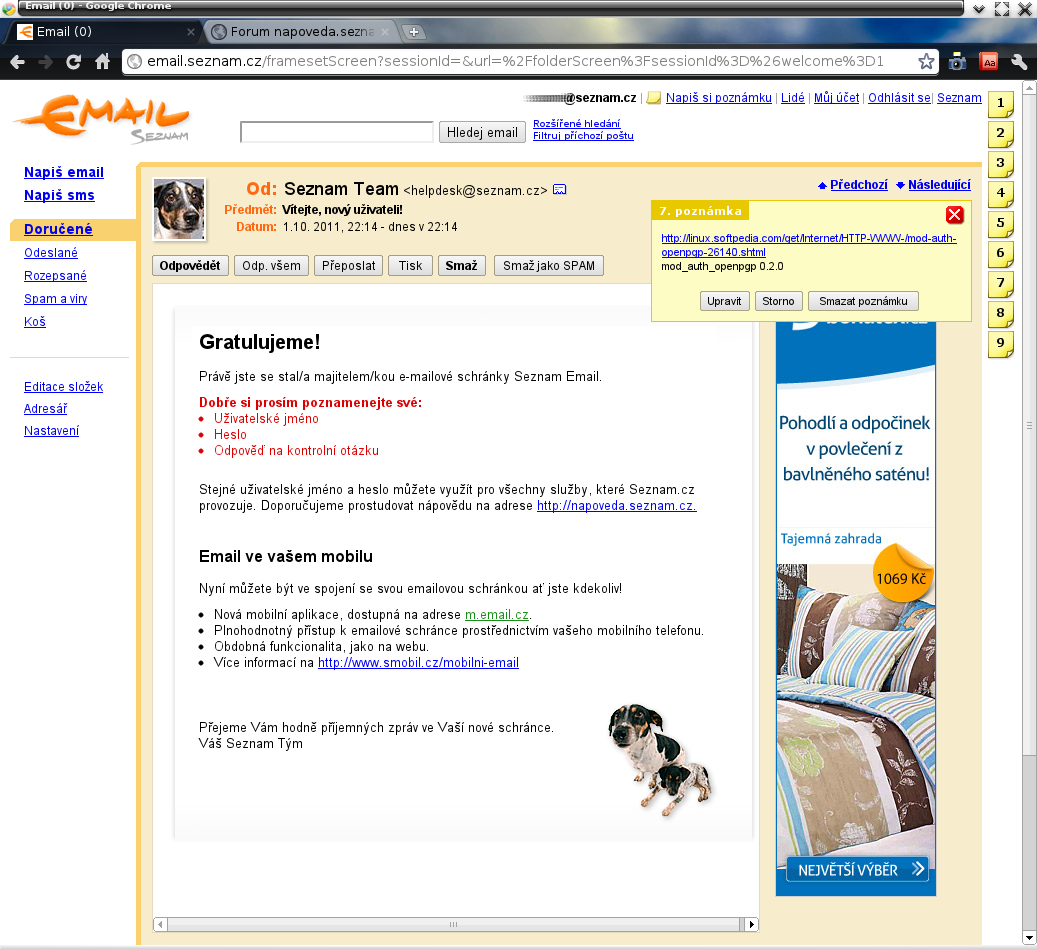Image resolution: width=1037 pixels, height=949 pixels.
Task: Open Filtruj příchozí poštu link
Action: tap(583, 136)
